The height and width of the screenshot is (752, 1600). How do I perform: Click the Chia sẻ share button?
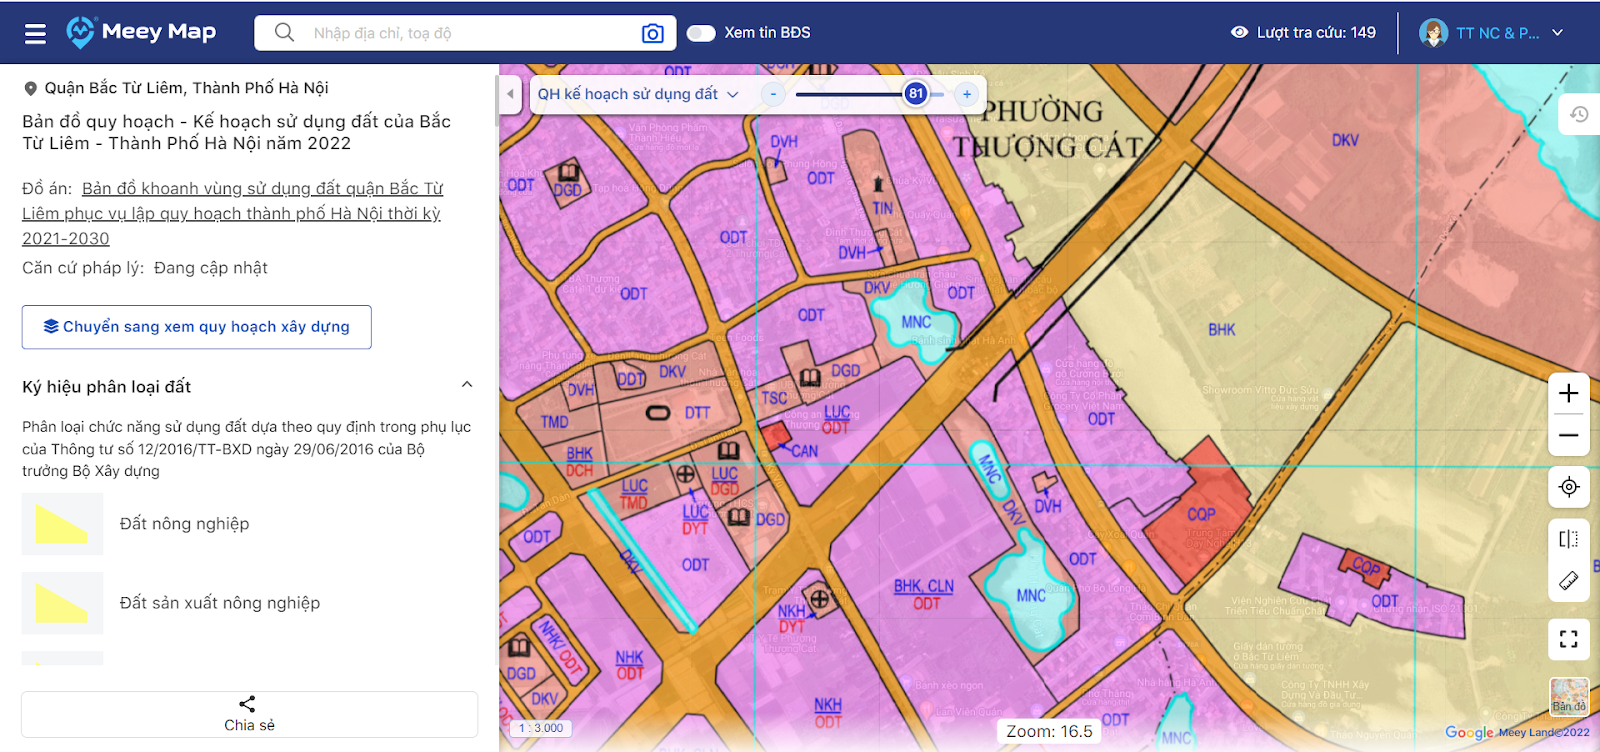coord(249,714)
